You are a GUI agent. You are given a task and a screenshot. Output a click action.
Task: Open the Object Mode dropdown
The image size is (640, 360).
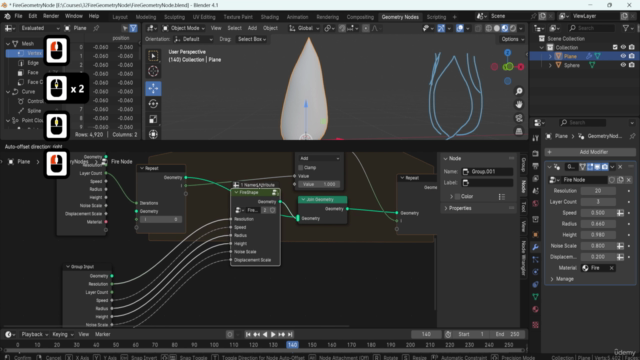(x=184, y=28)
